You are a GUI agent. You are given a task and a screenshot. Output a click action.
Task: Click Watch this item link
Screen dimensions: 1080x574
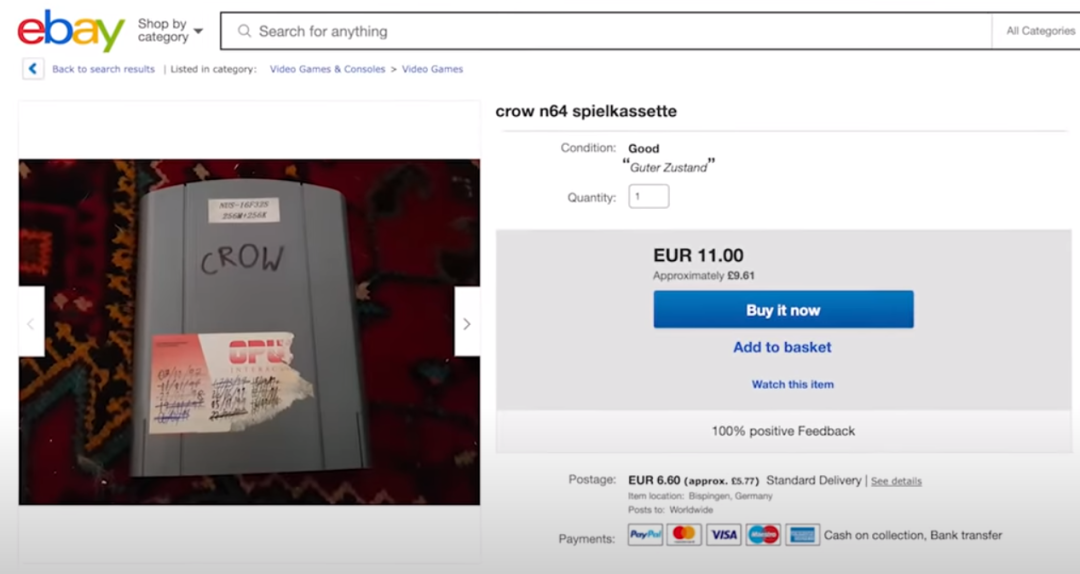(x=793, y=385)
